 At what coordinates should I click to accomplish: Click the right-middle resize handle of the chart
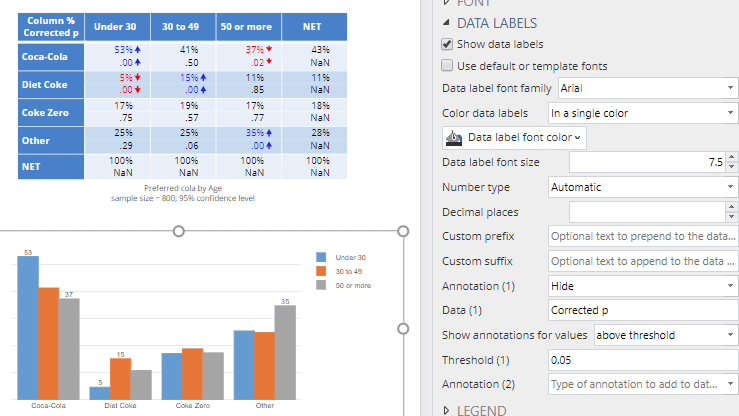pyautogui.click(x=404, y=328)
